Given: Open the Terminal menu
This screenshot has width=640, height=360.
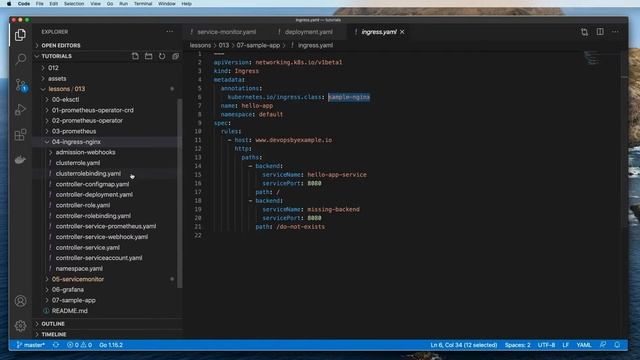Looking at the screenshot, I should coord(143,4).
